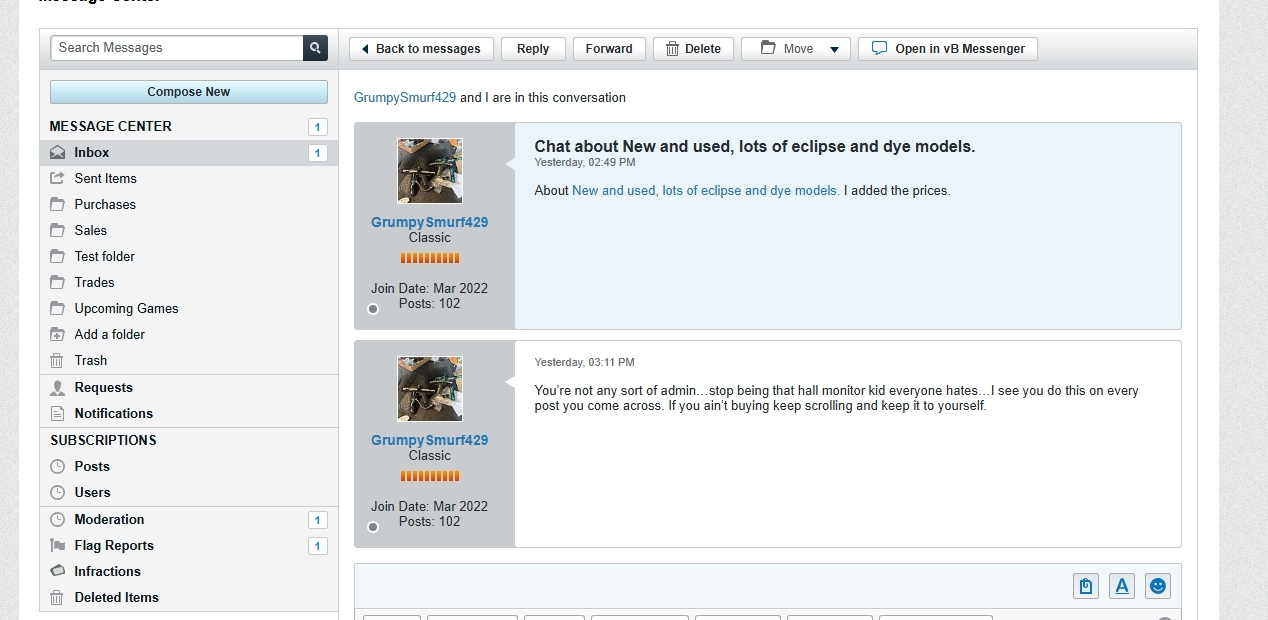Click the online status dot in second message
Viewport: 1268px width, 620px height.
click(373, 527)
